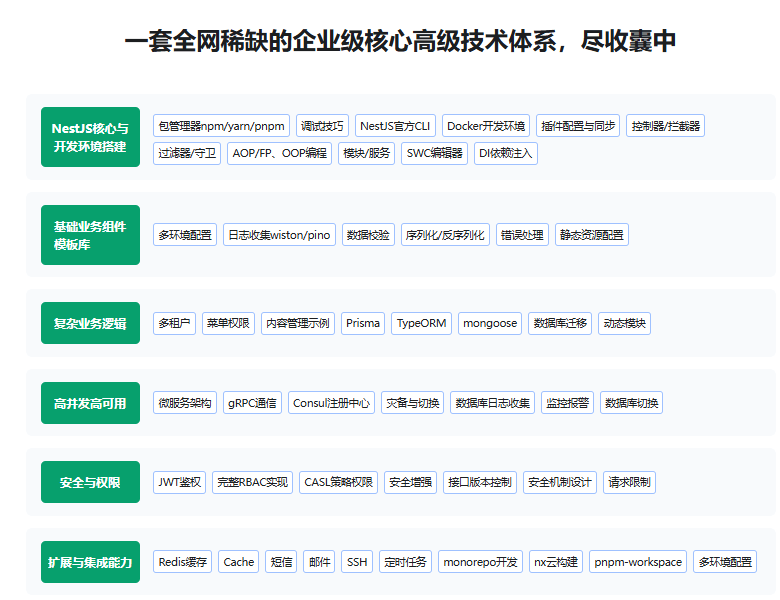Click the '插件配置与同步' tag

[578, 126]
